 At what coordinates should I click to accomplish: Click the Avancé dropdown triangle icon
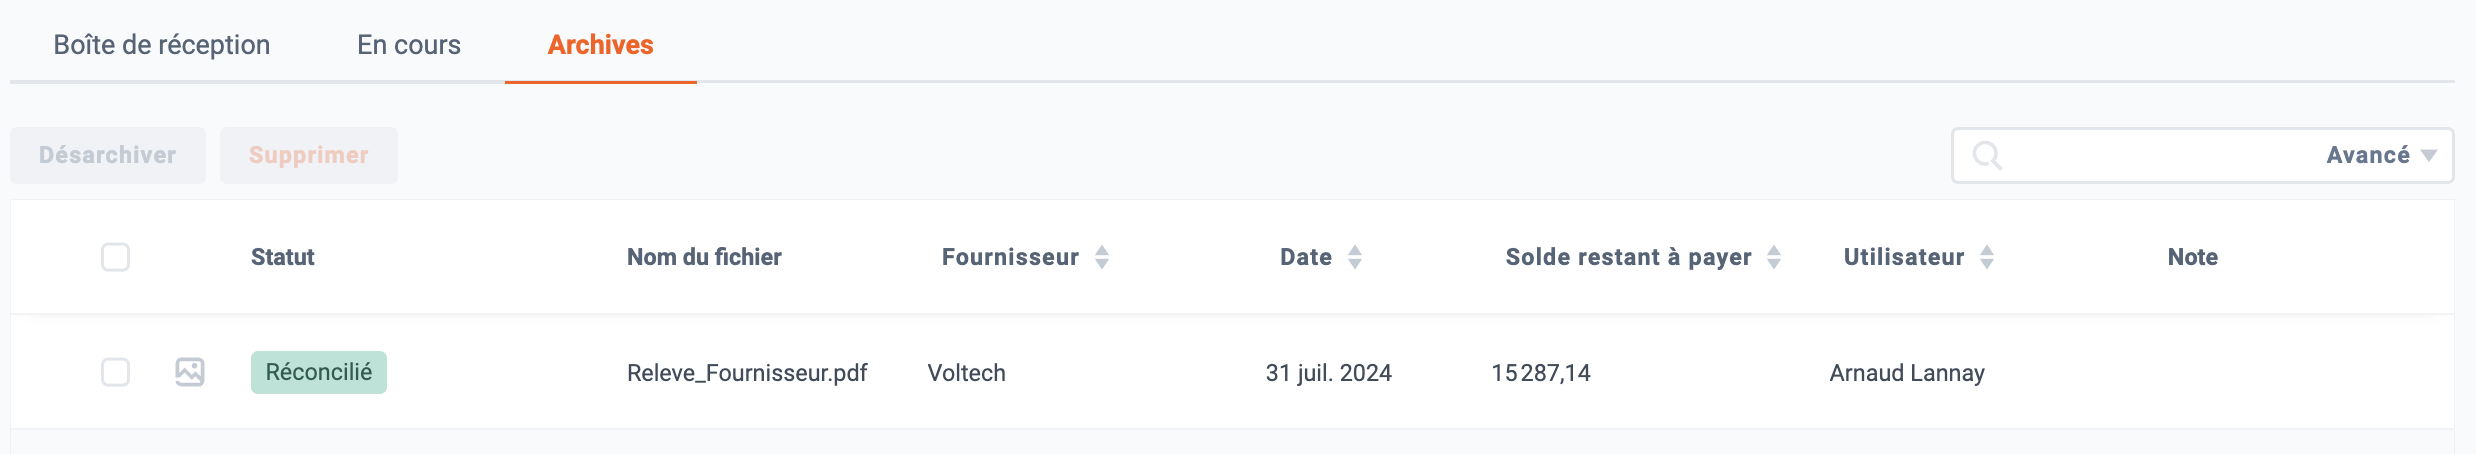click(2429, 156)
